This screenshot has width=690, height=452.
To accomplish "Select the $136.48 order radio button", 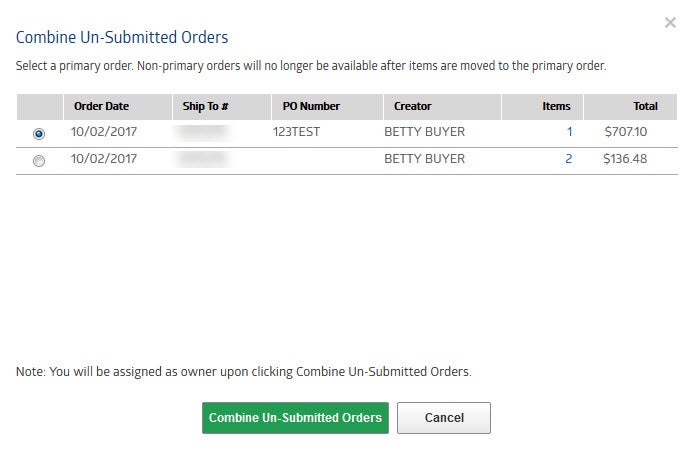I will [39, 160].
